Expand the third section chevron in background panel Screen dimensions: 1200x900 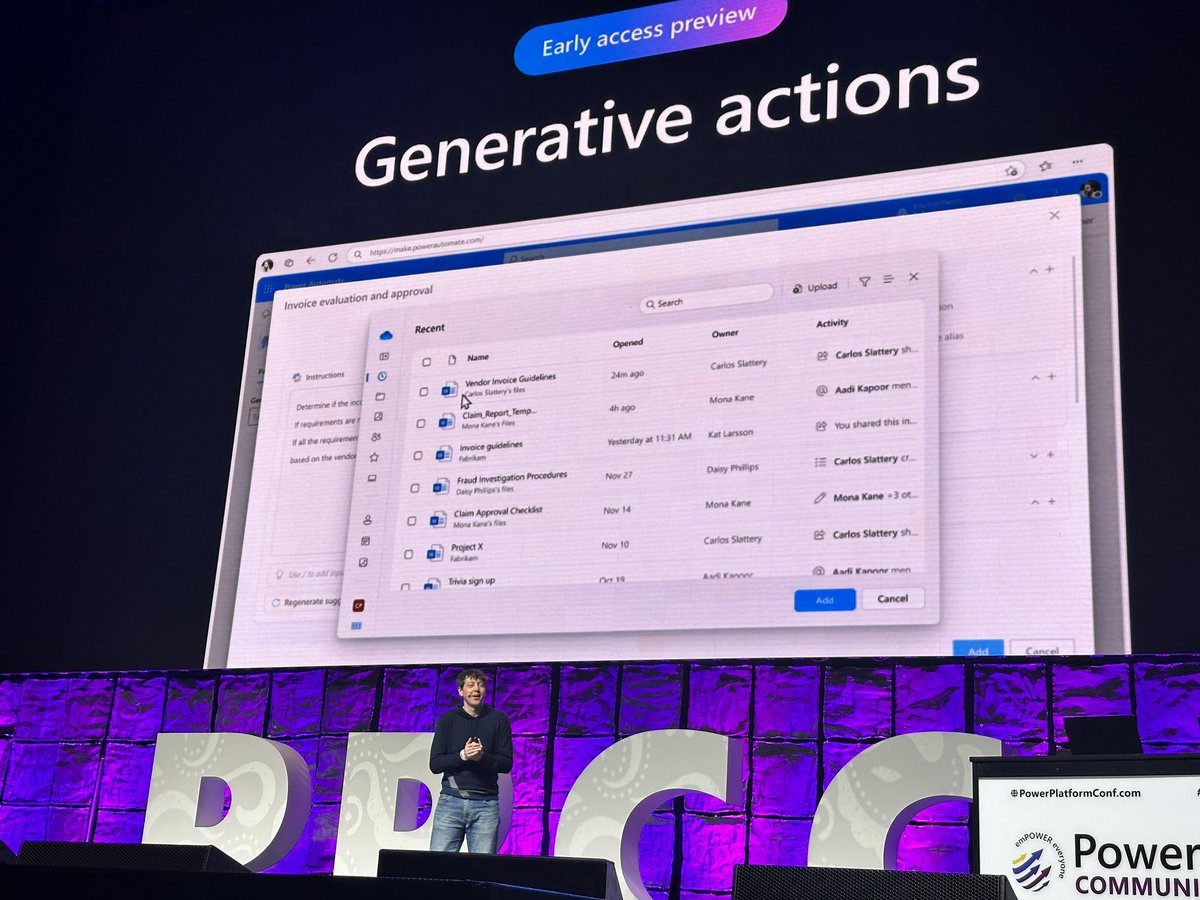tap(1035, 455)
